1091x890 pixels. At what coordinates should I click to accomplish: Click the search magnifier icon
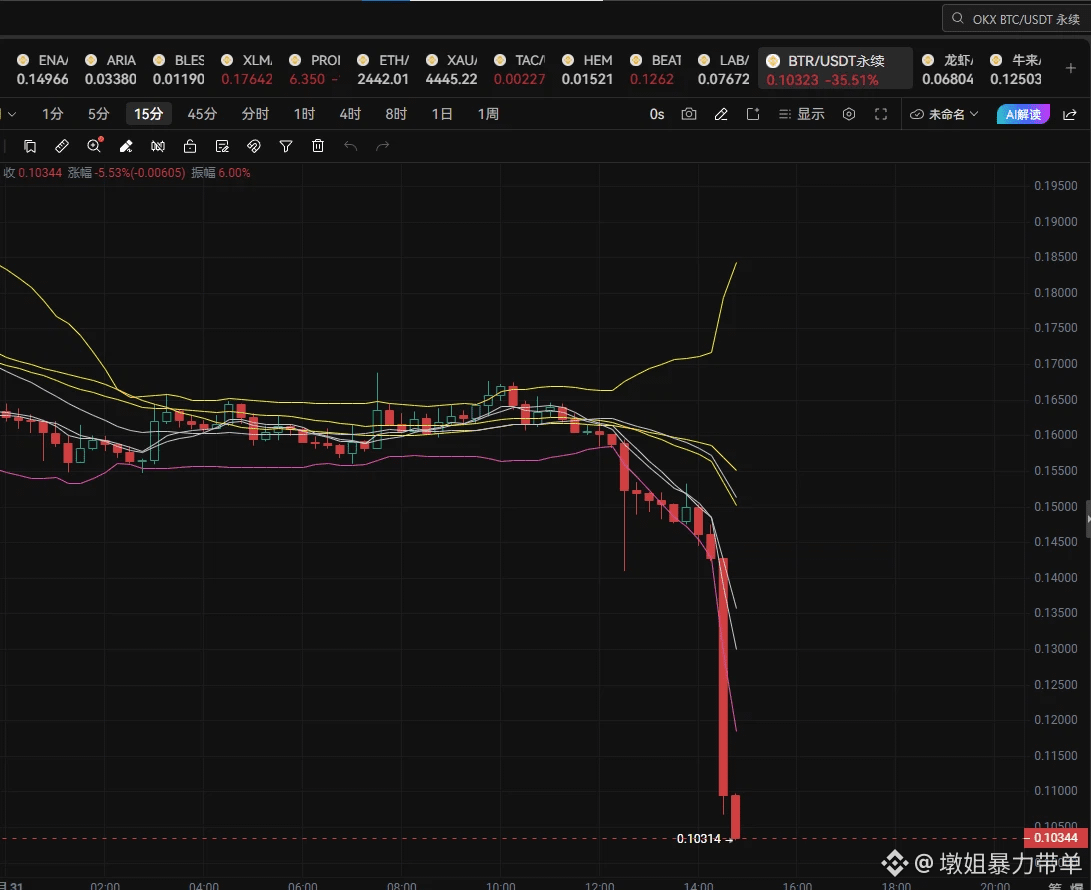(958, 18)
